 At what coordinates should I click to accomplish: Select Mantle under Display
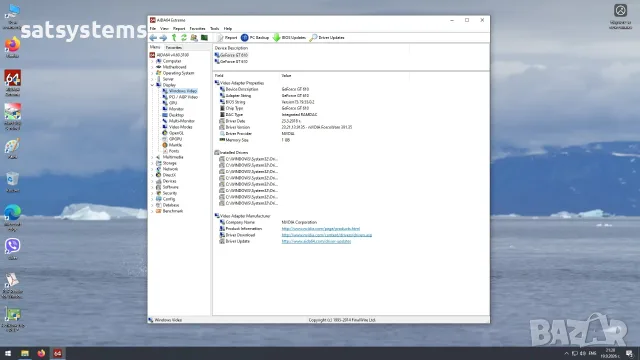pos(172,145)
